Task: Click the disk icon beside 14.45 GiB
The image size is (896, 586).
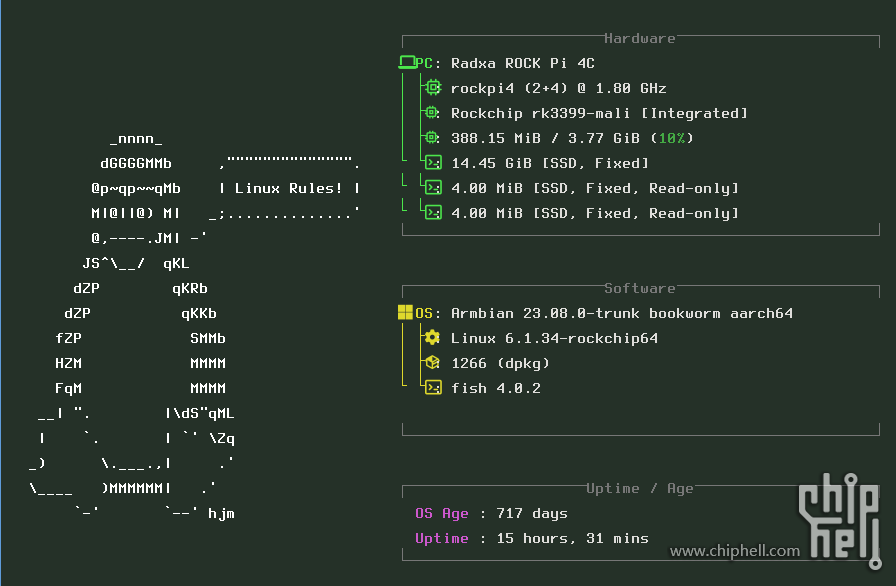Action: coord(433,163)
